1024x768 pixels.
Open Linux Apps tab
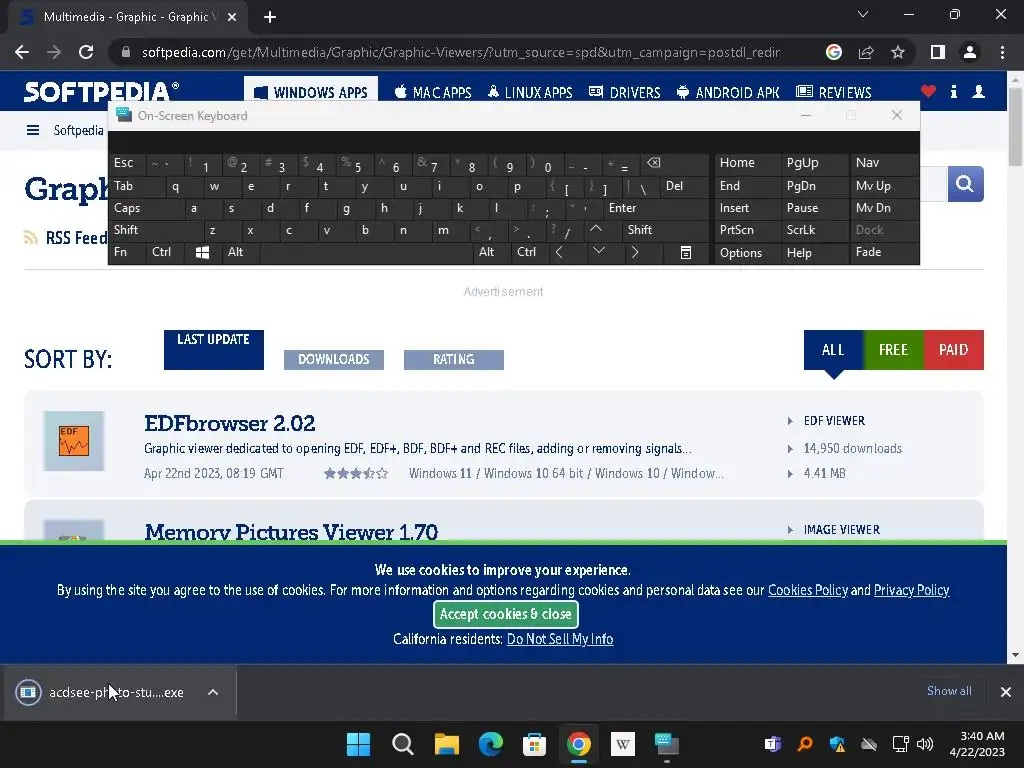(530, 92)
